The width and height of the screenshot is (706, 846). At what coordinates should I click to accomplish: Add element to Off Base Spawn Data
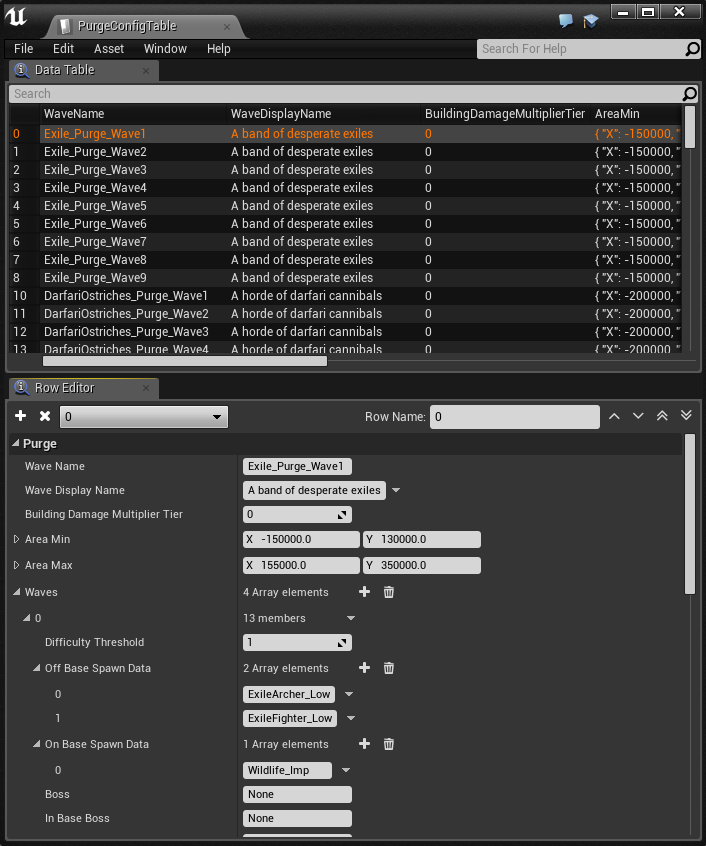click(x=365, y=668)
